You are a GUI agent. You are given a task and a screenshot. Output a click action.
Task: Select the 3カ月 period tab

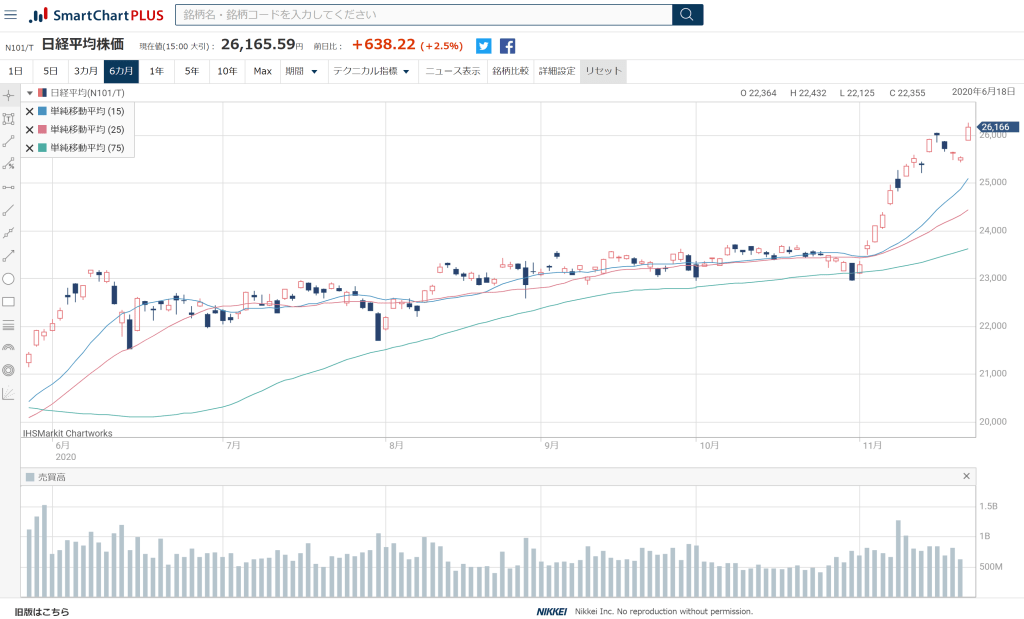click(85, 71)
